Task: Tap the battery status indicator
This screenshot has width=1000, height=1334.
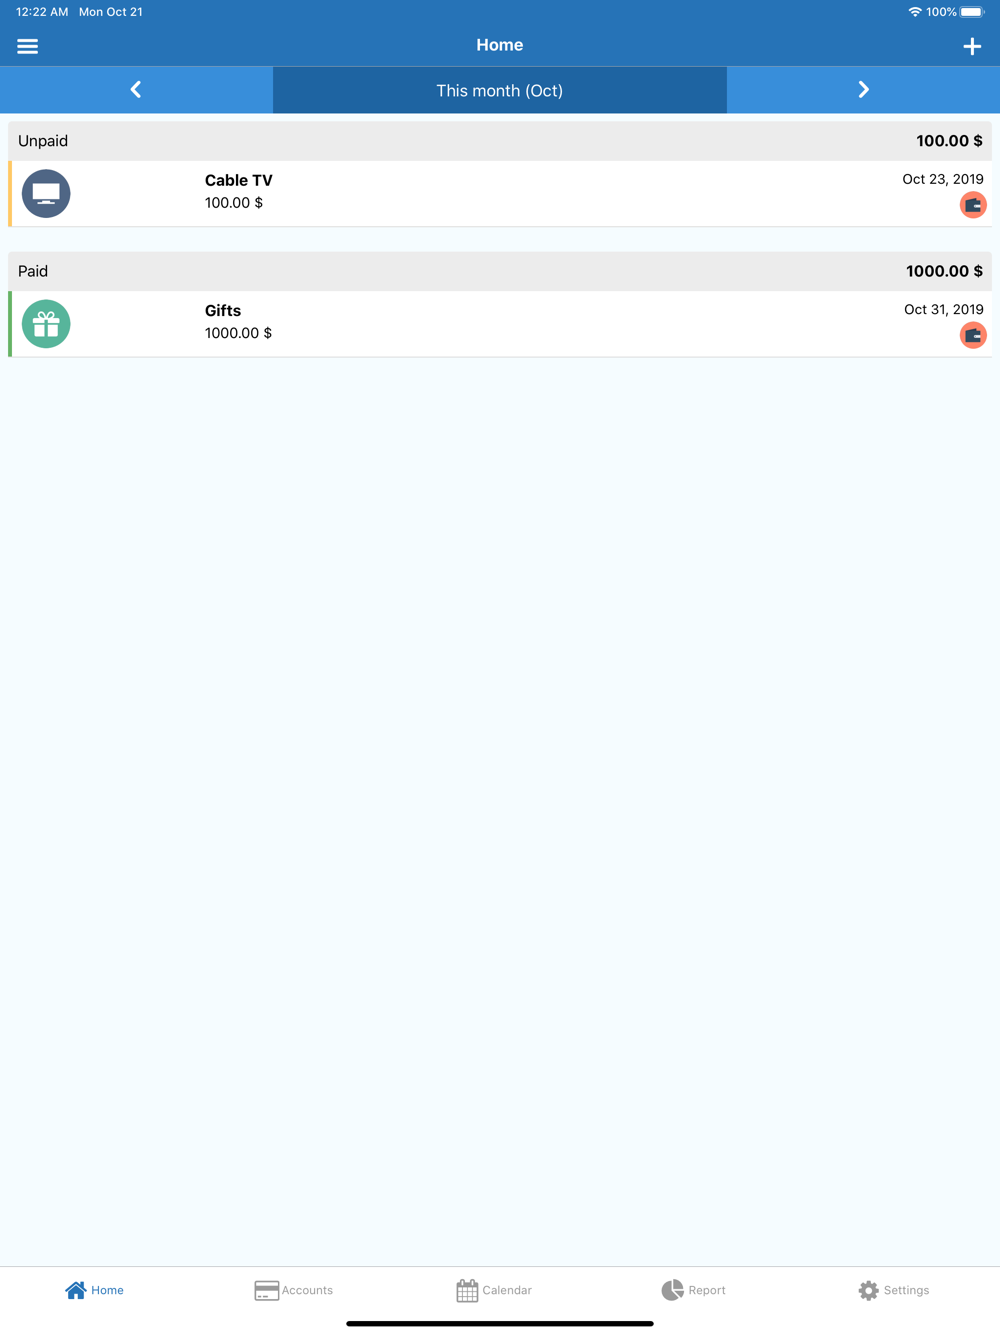Action: click(972, 12)
